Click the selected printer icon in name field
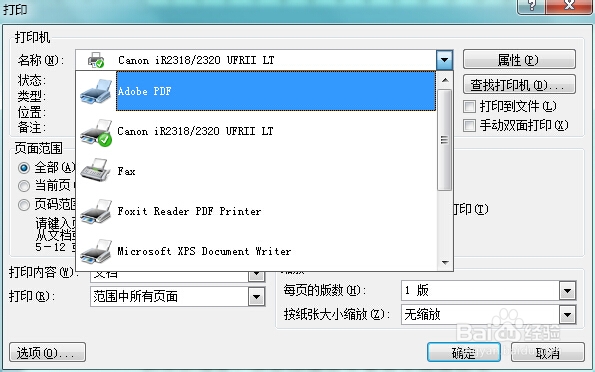Image resolution: width=595 pixels, height=372 pixels. coord(96,60)
